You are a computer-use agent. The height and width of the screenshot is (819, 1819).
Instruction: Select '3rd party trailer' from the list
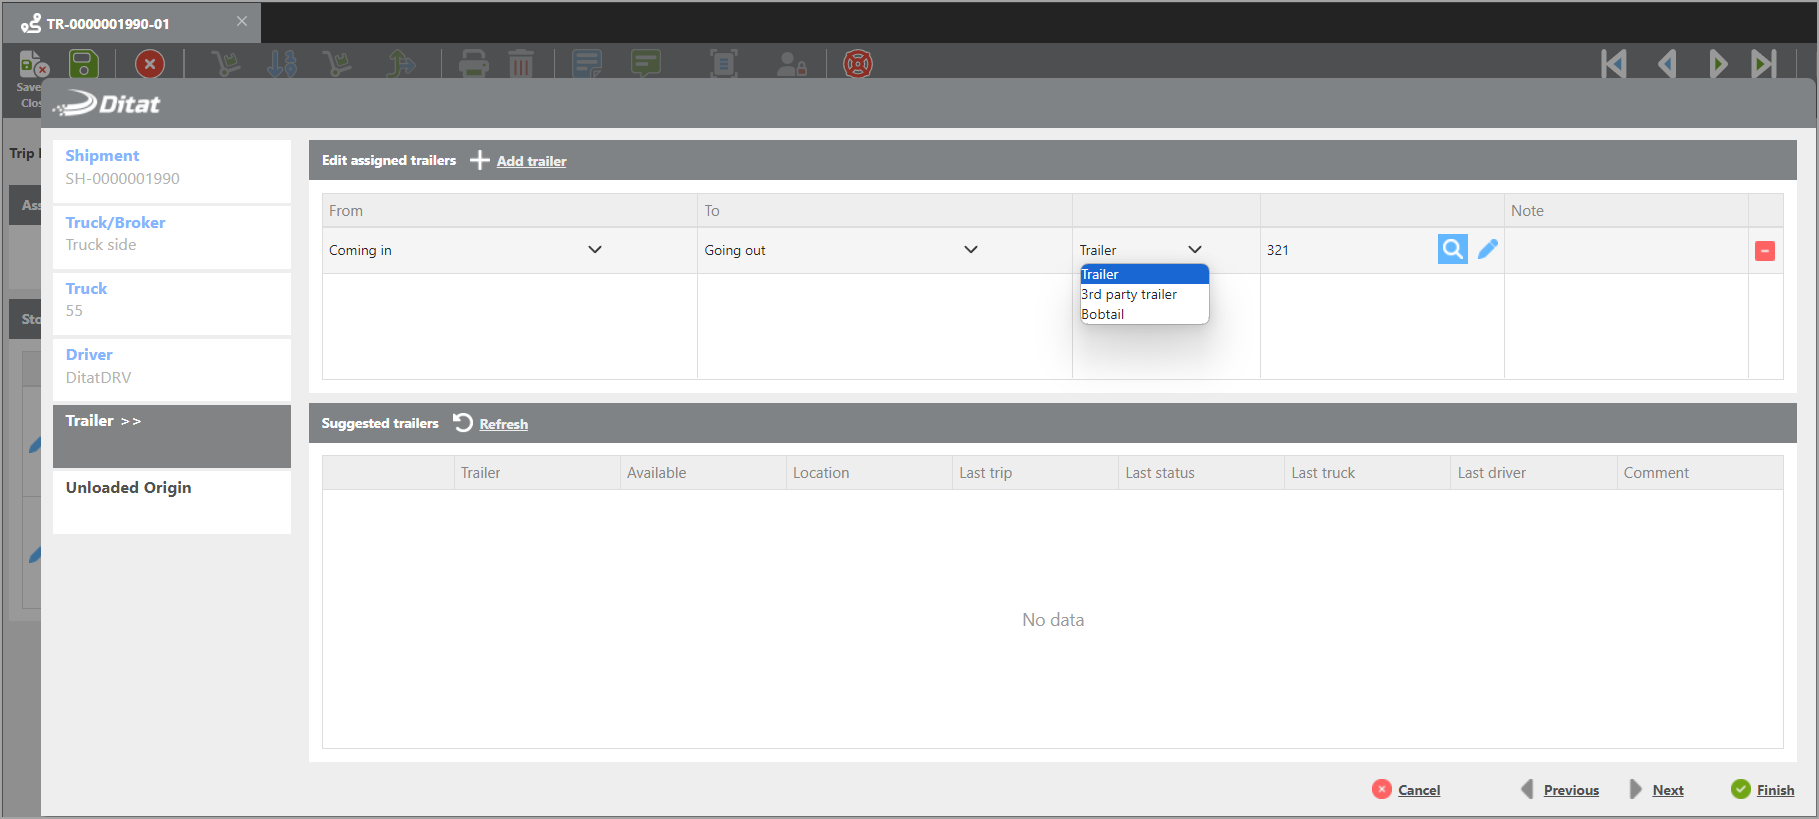(1129, 294)
